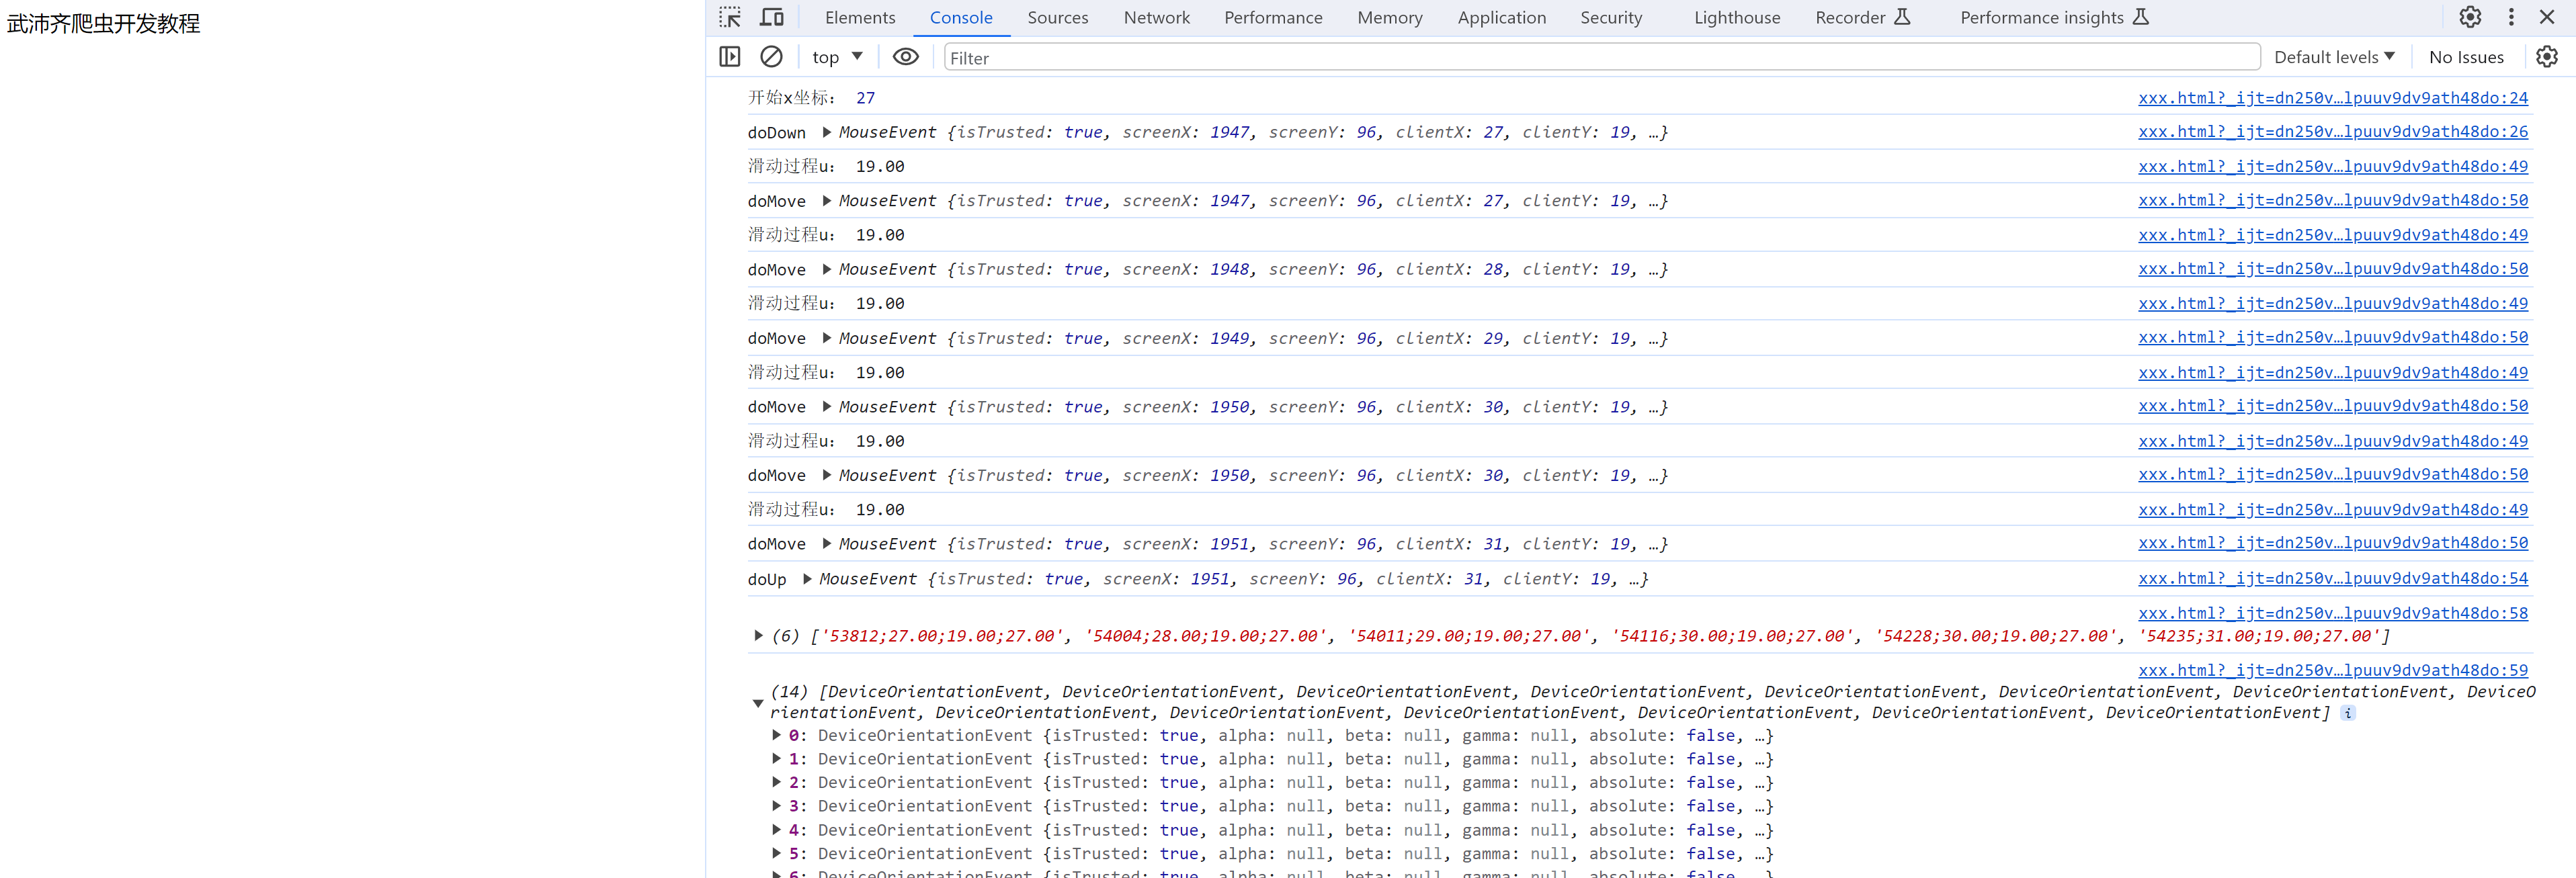The height and width of the screenshot is (878, 2576).
Task: Open the Application tab
Action: 1502,17
